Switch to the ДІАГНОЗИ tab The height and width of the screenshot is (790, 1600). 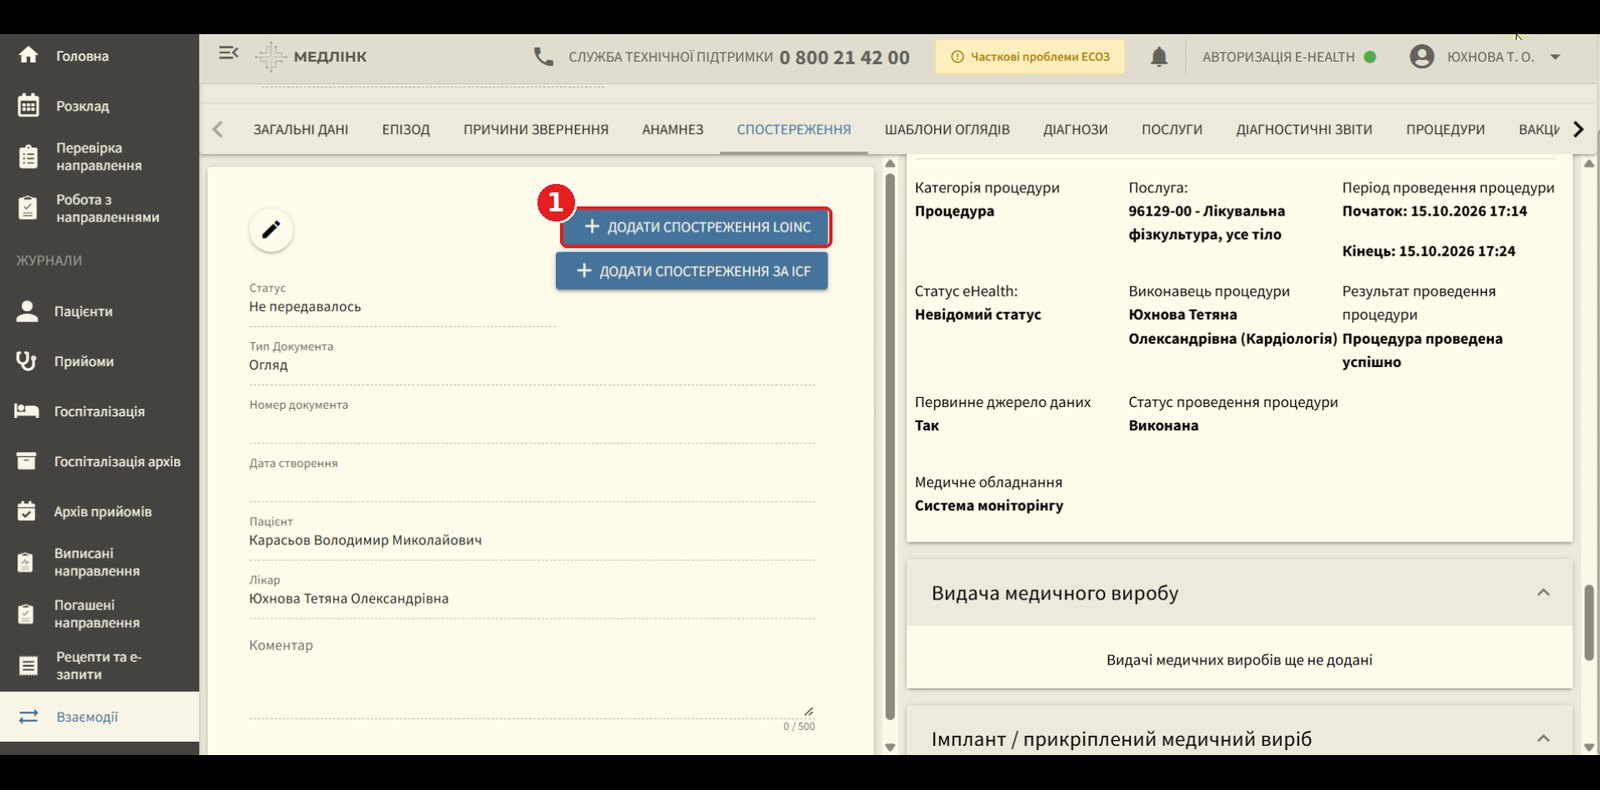tap(1075, 129)
